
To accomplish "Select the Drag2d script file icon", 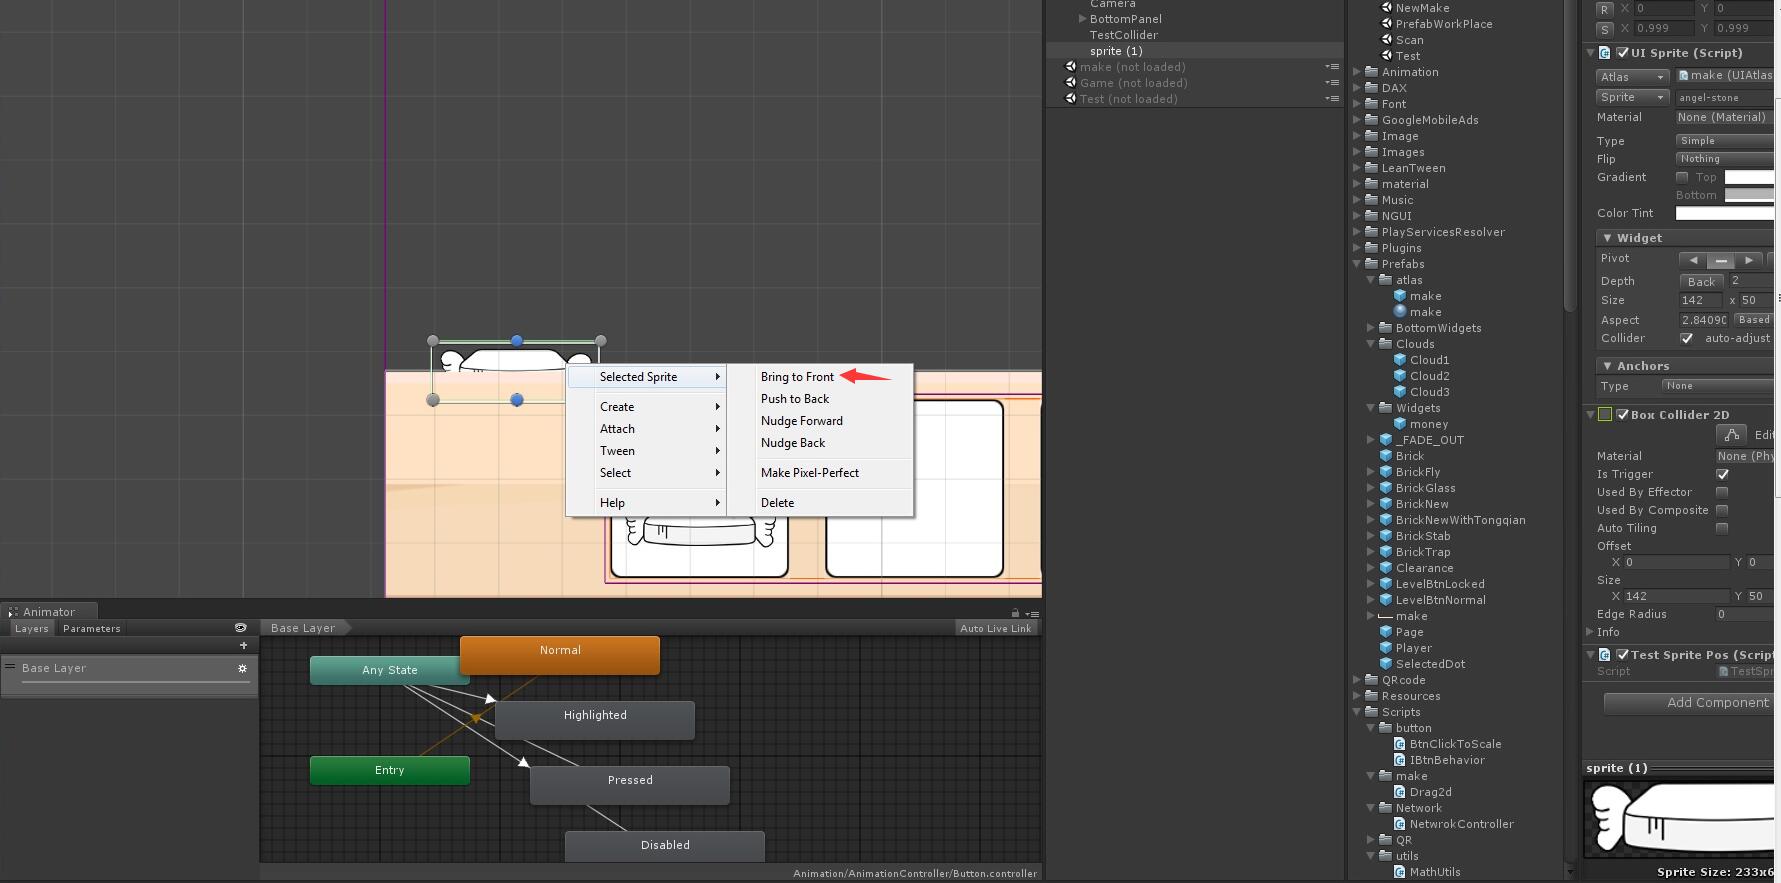I will click(1400, 792).
